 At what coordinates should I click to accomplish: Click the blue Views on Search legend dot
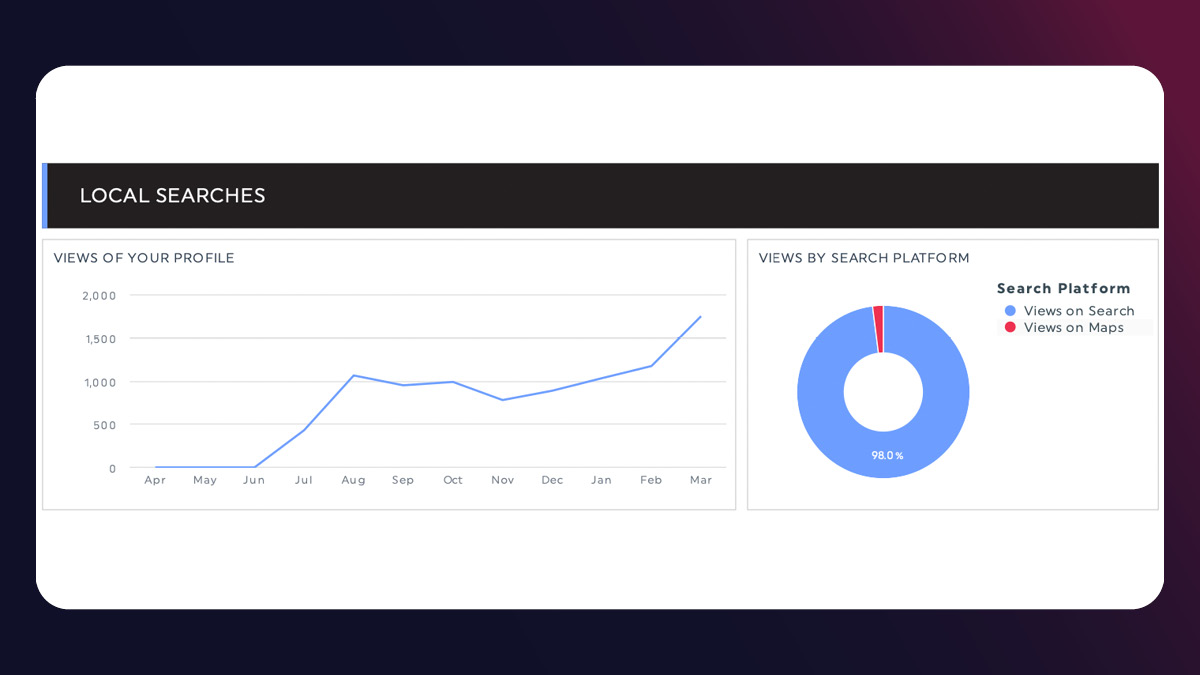tap(1010, 311)
